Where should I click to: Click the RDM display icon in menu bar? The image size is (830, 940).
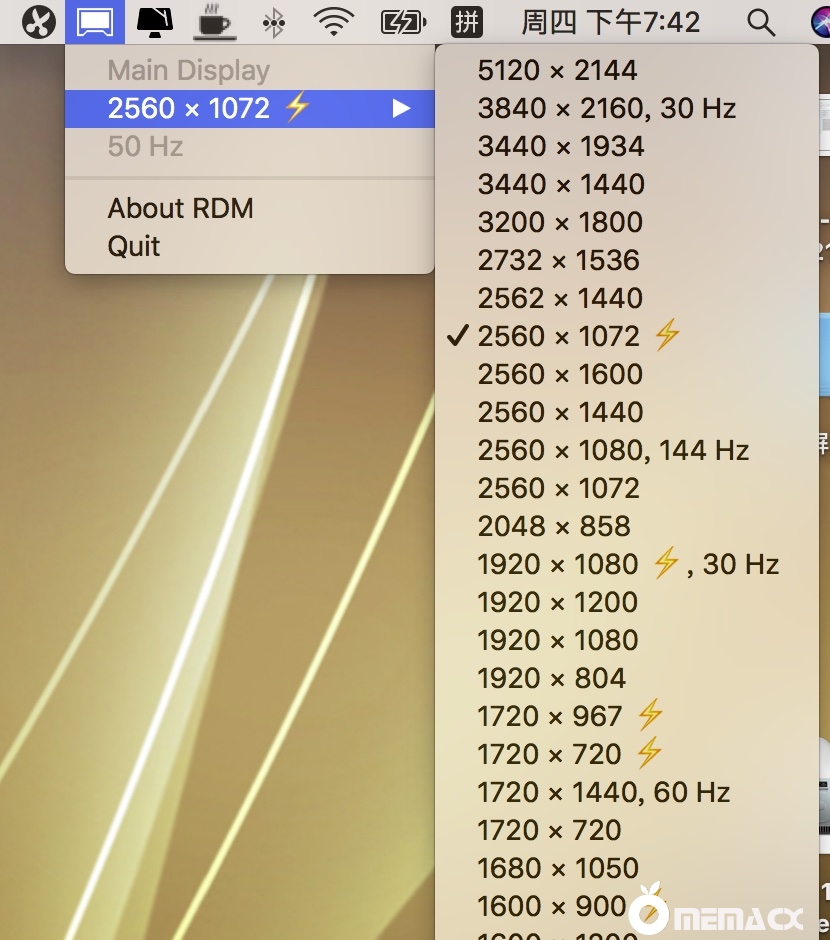(95, 21)
